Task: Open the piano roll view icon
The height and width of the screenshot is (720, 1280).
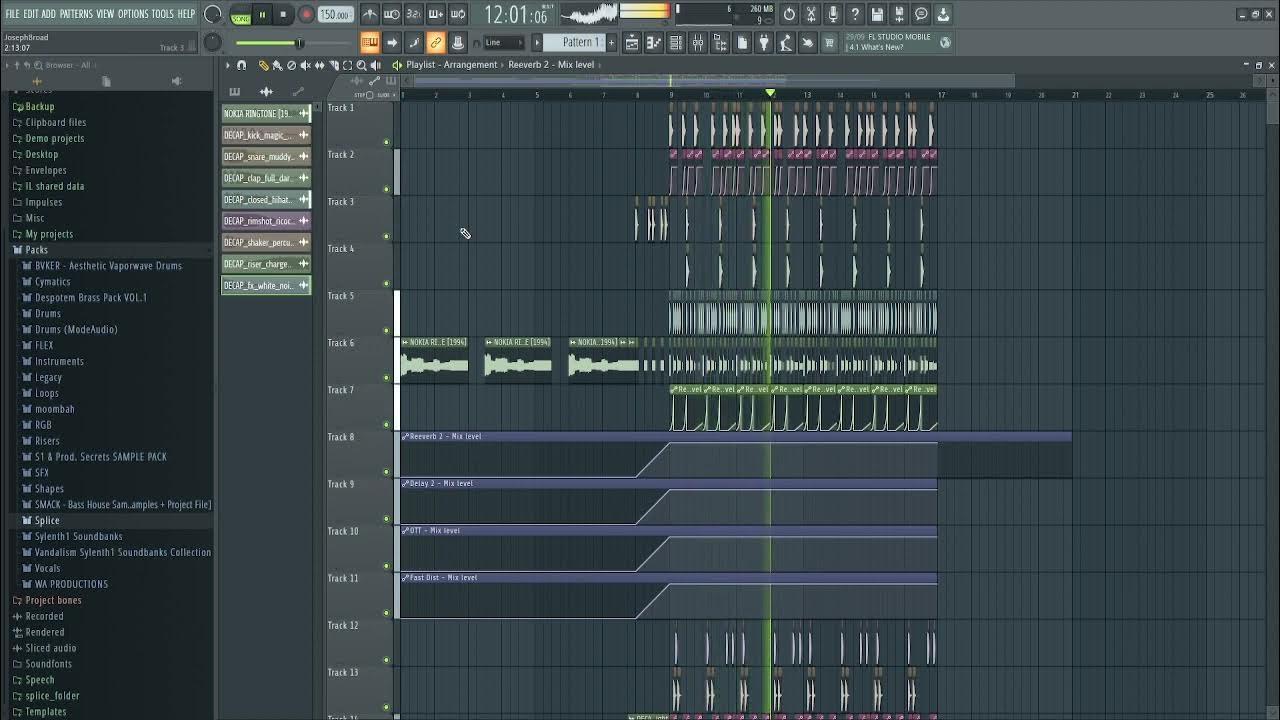Action: point(654,42)
